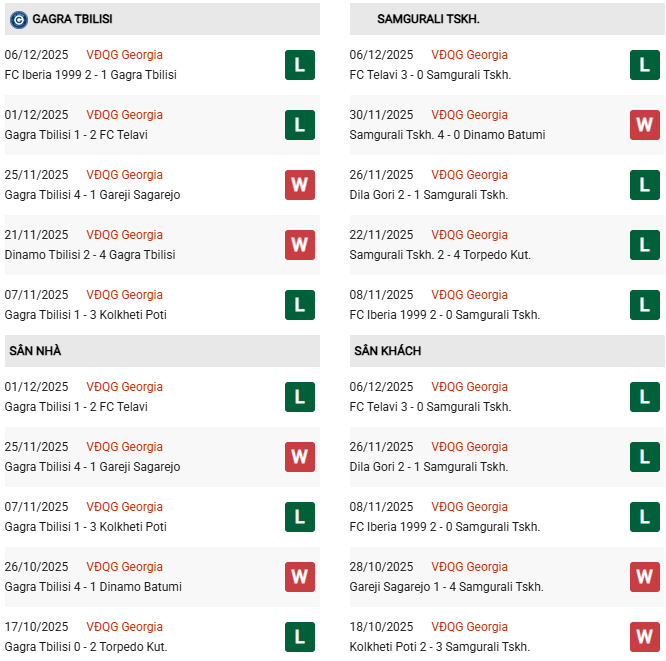Click the W badge for Samgurali 4-0 Dinamo Batumi
This screenshot has height=661, width=666.
coord(644,125)
